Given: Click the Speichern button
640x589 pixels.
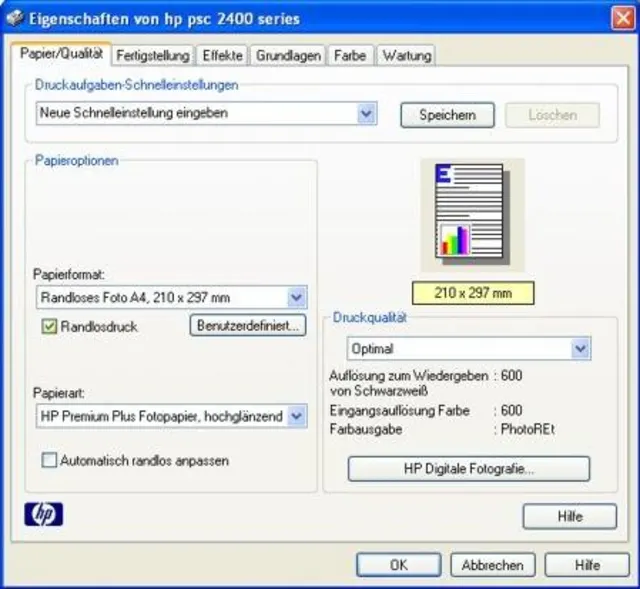Looking at the screenshot, I should [x=447, y=115].
